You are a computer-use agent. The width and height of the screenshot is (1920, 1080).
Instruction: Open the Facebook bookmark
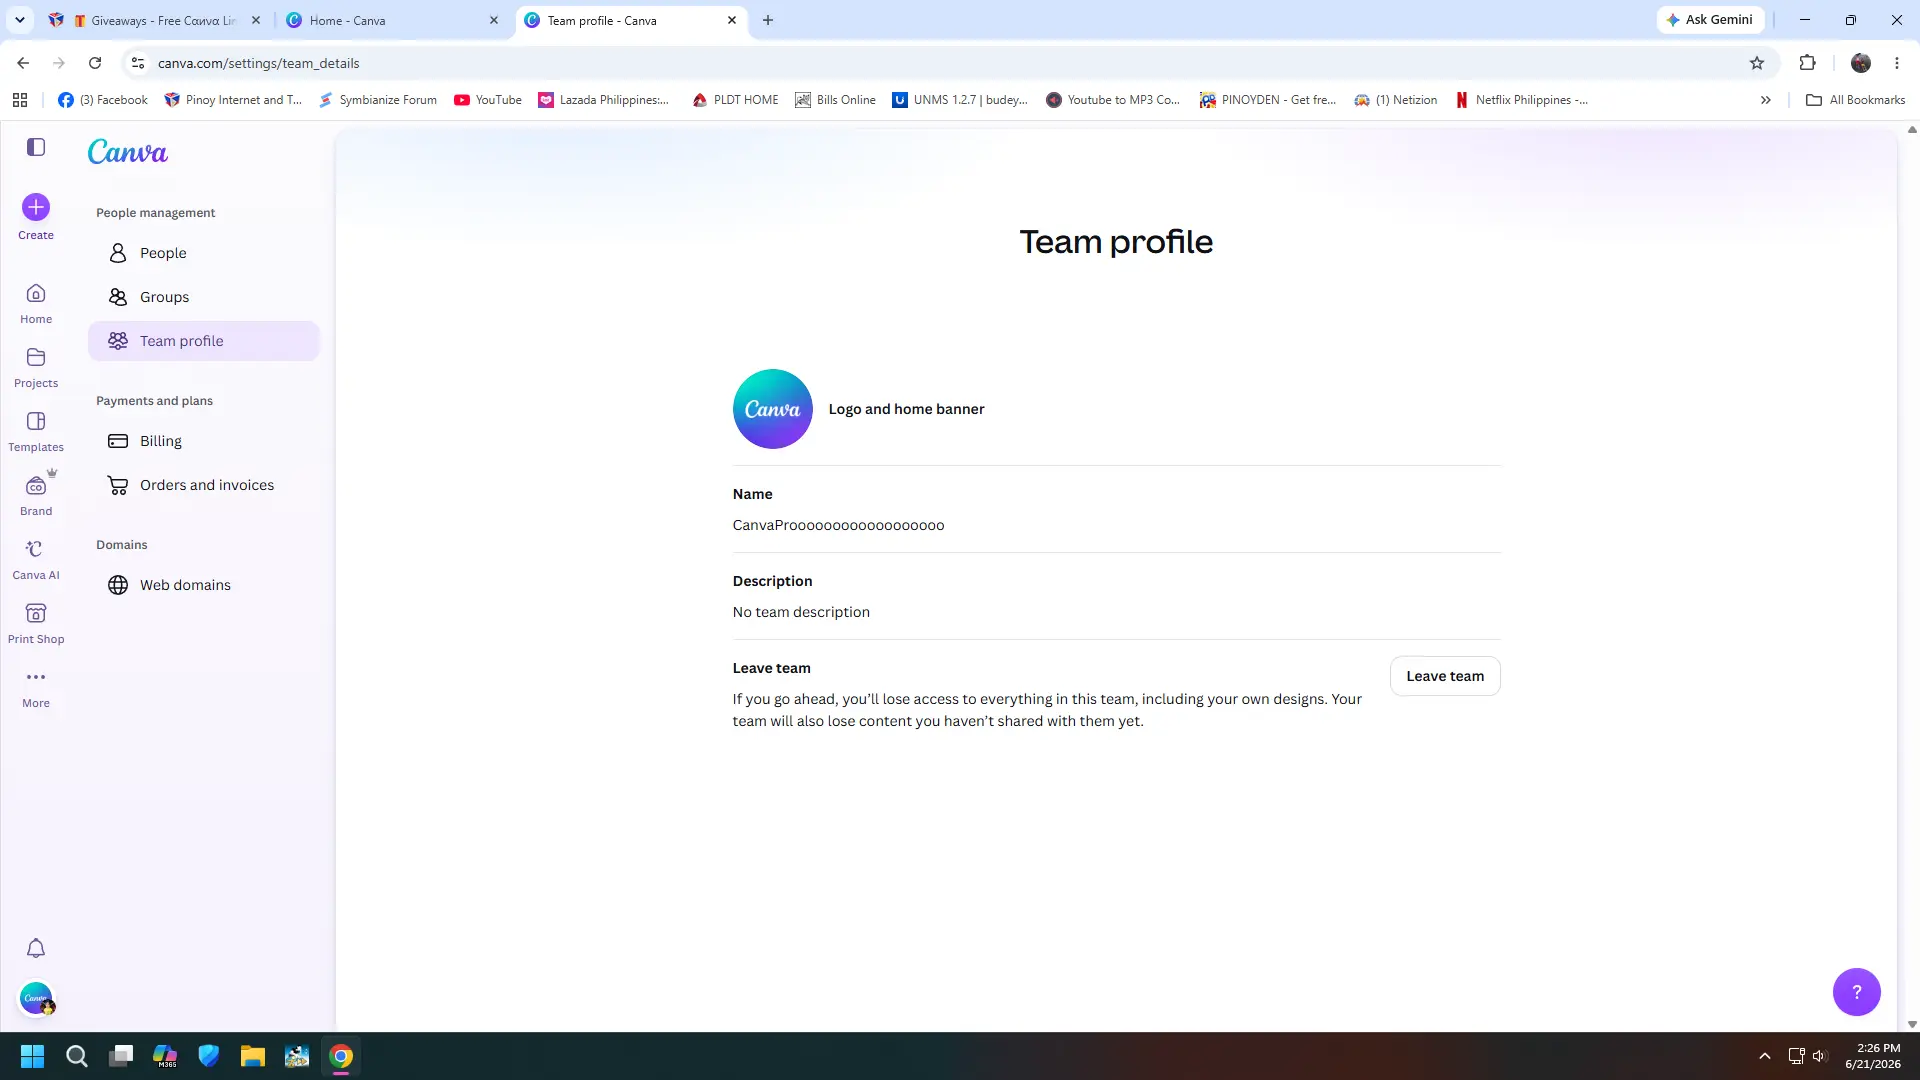pos(103,100)
